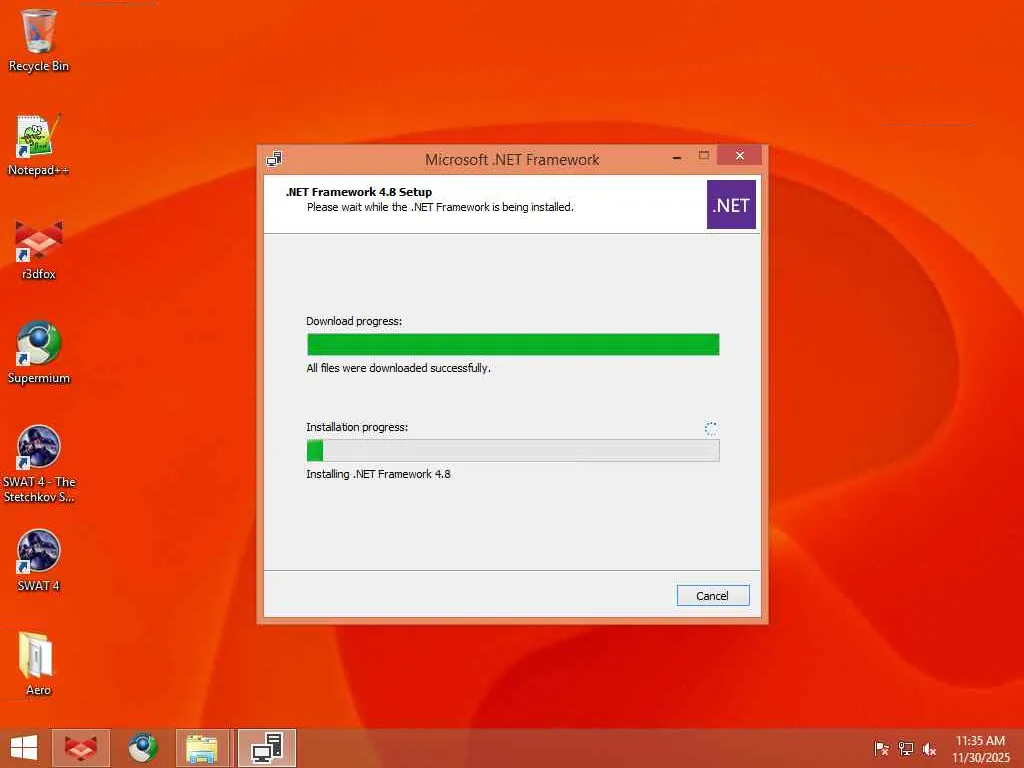The image size is (1024, 768).
Task: Select the plain SWAT 4 desktop shortcut
Action: (39, 560)
